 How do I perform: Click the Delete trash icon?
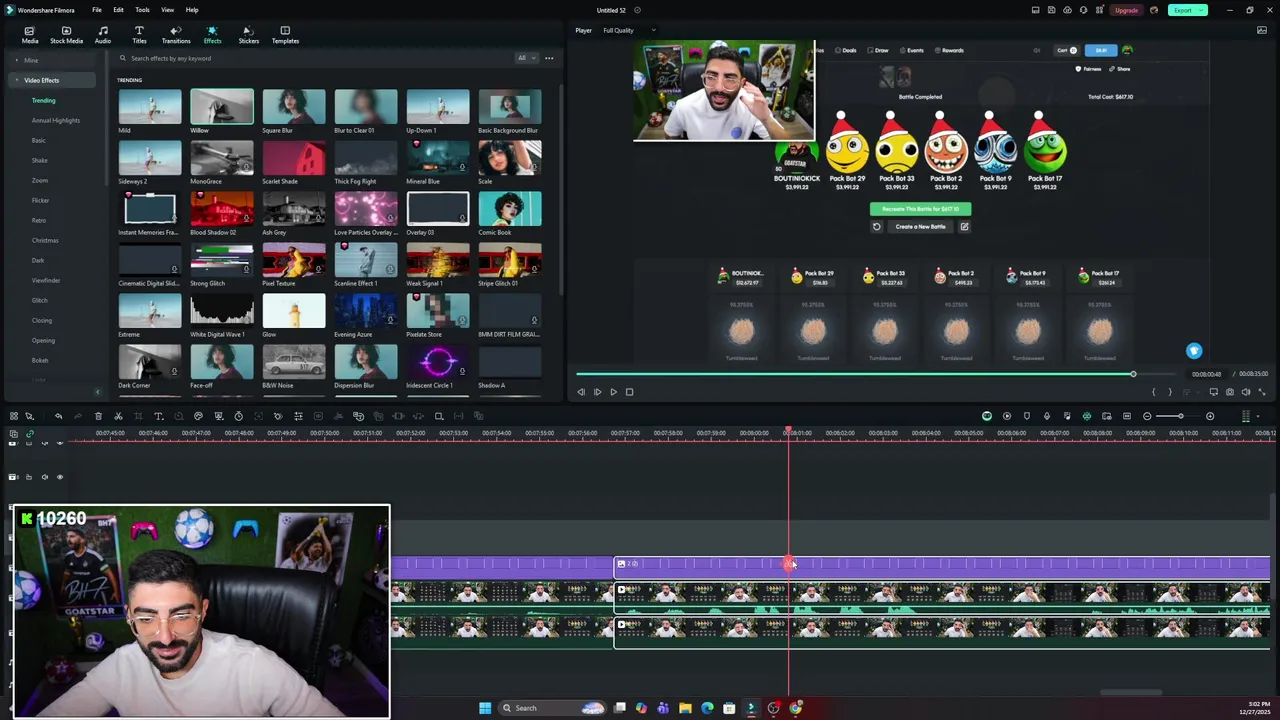click(98, 416)
